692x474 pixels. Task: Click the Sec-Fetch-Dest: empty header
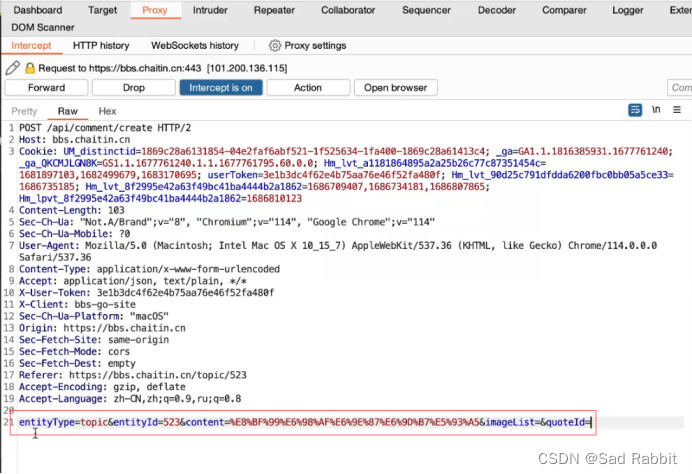[x=77, y=363]
